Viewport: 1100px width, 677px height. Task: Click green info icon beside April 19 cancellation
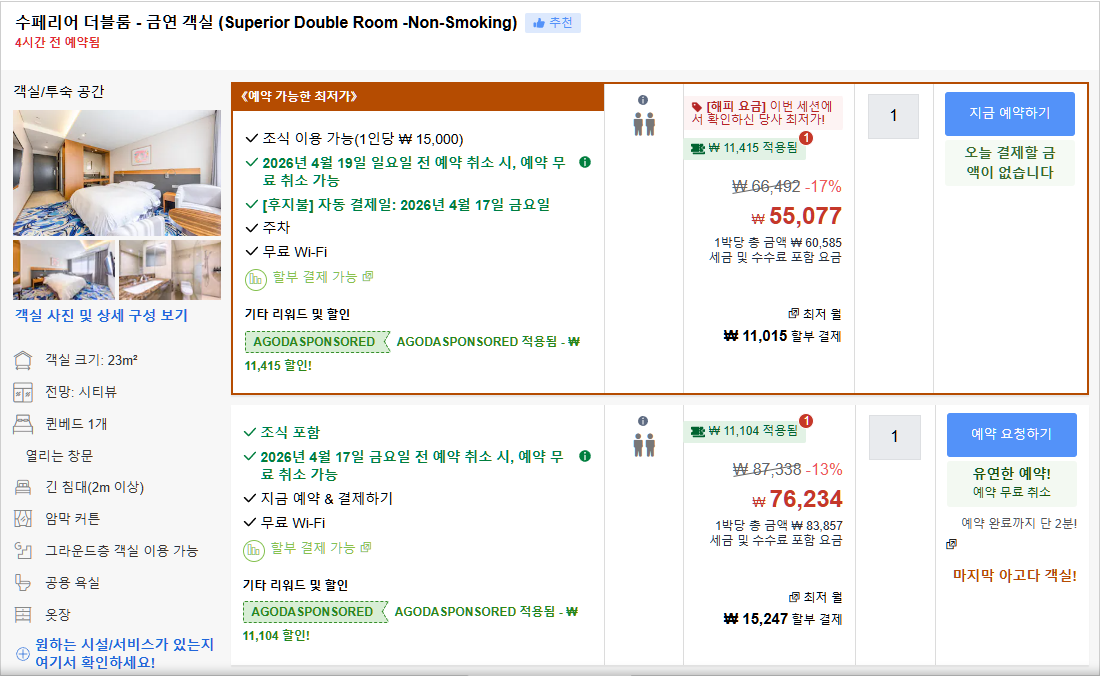pos(585,162)
